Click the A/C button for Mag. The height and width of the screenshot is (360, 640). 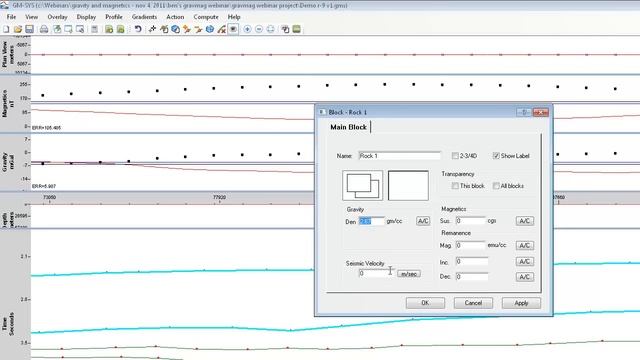[x=524, y=245]
